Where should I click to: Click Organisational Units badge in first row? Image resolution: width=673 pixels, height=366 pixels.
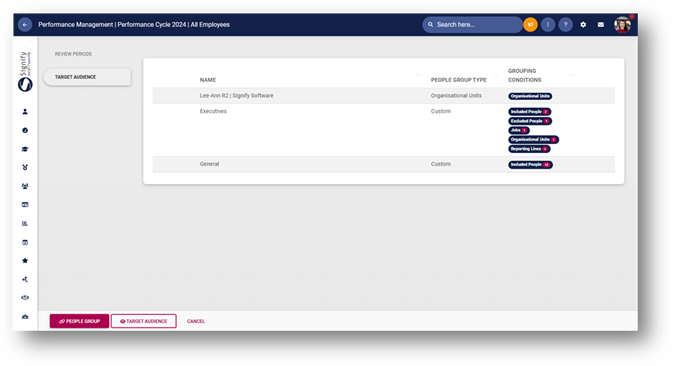[x=530, y=96]
